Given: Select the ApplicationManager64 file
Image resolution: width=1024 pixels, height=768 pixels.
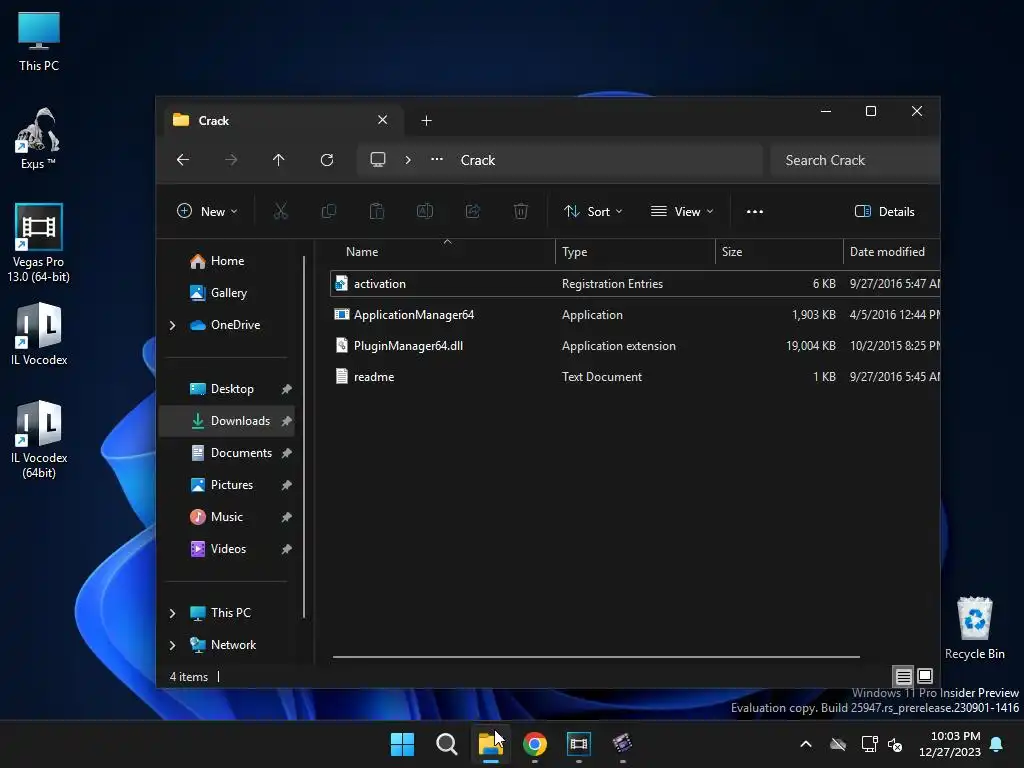Looking at the screenshot, I should click(635, 315).
